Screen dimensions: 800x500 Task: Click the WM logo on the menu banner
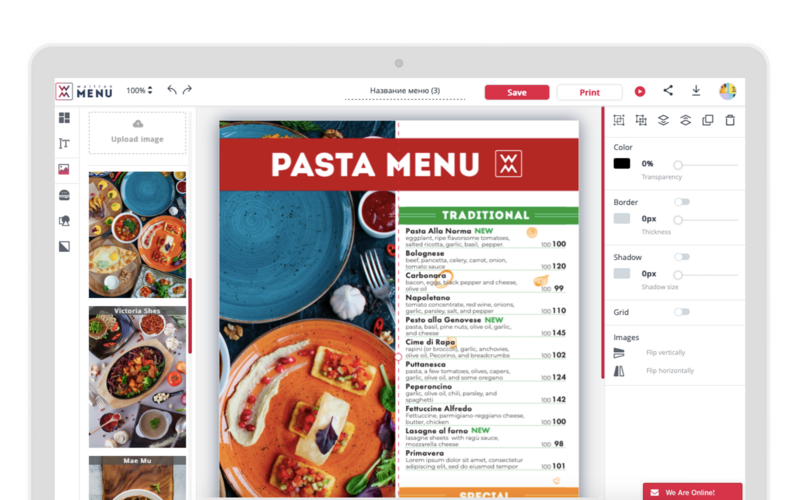pyautogui.click(x=509, y=164)
